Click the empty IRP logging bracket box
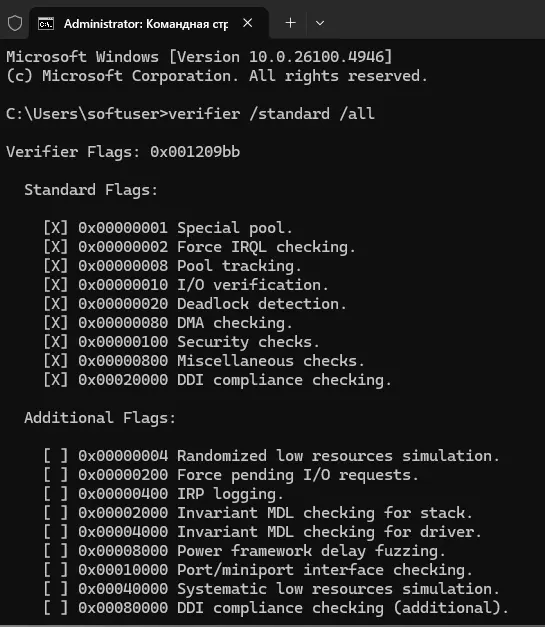545x627 pixels. (x=56, y=494)
